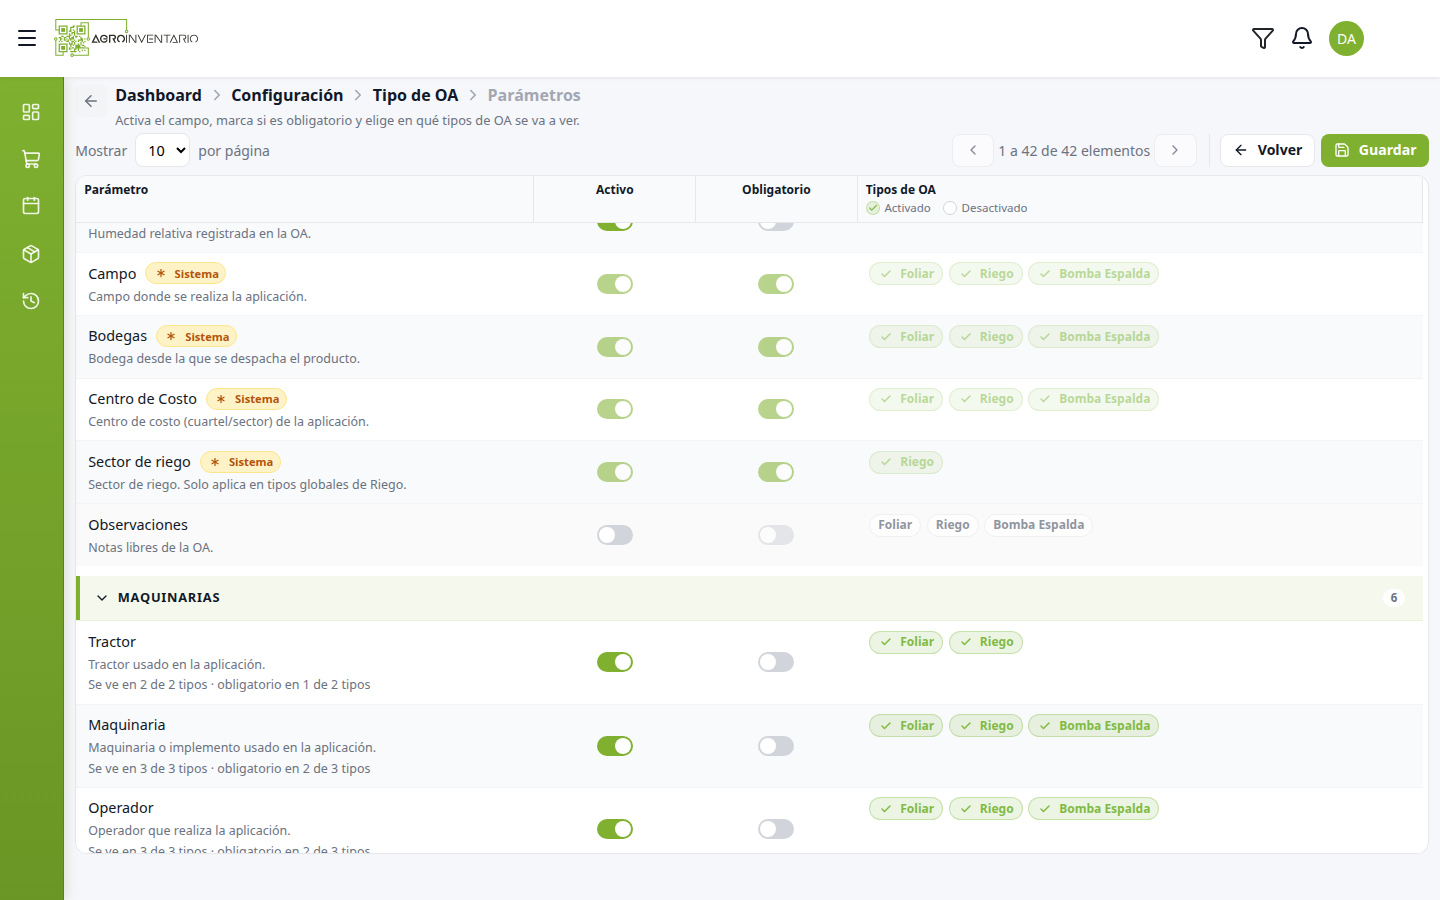
Task: Go back with the breadcrumb arrow
Action: tap(91, 101)
